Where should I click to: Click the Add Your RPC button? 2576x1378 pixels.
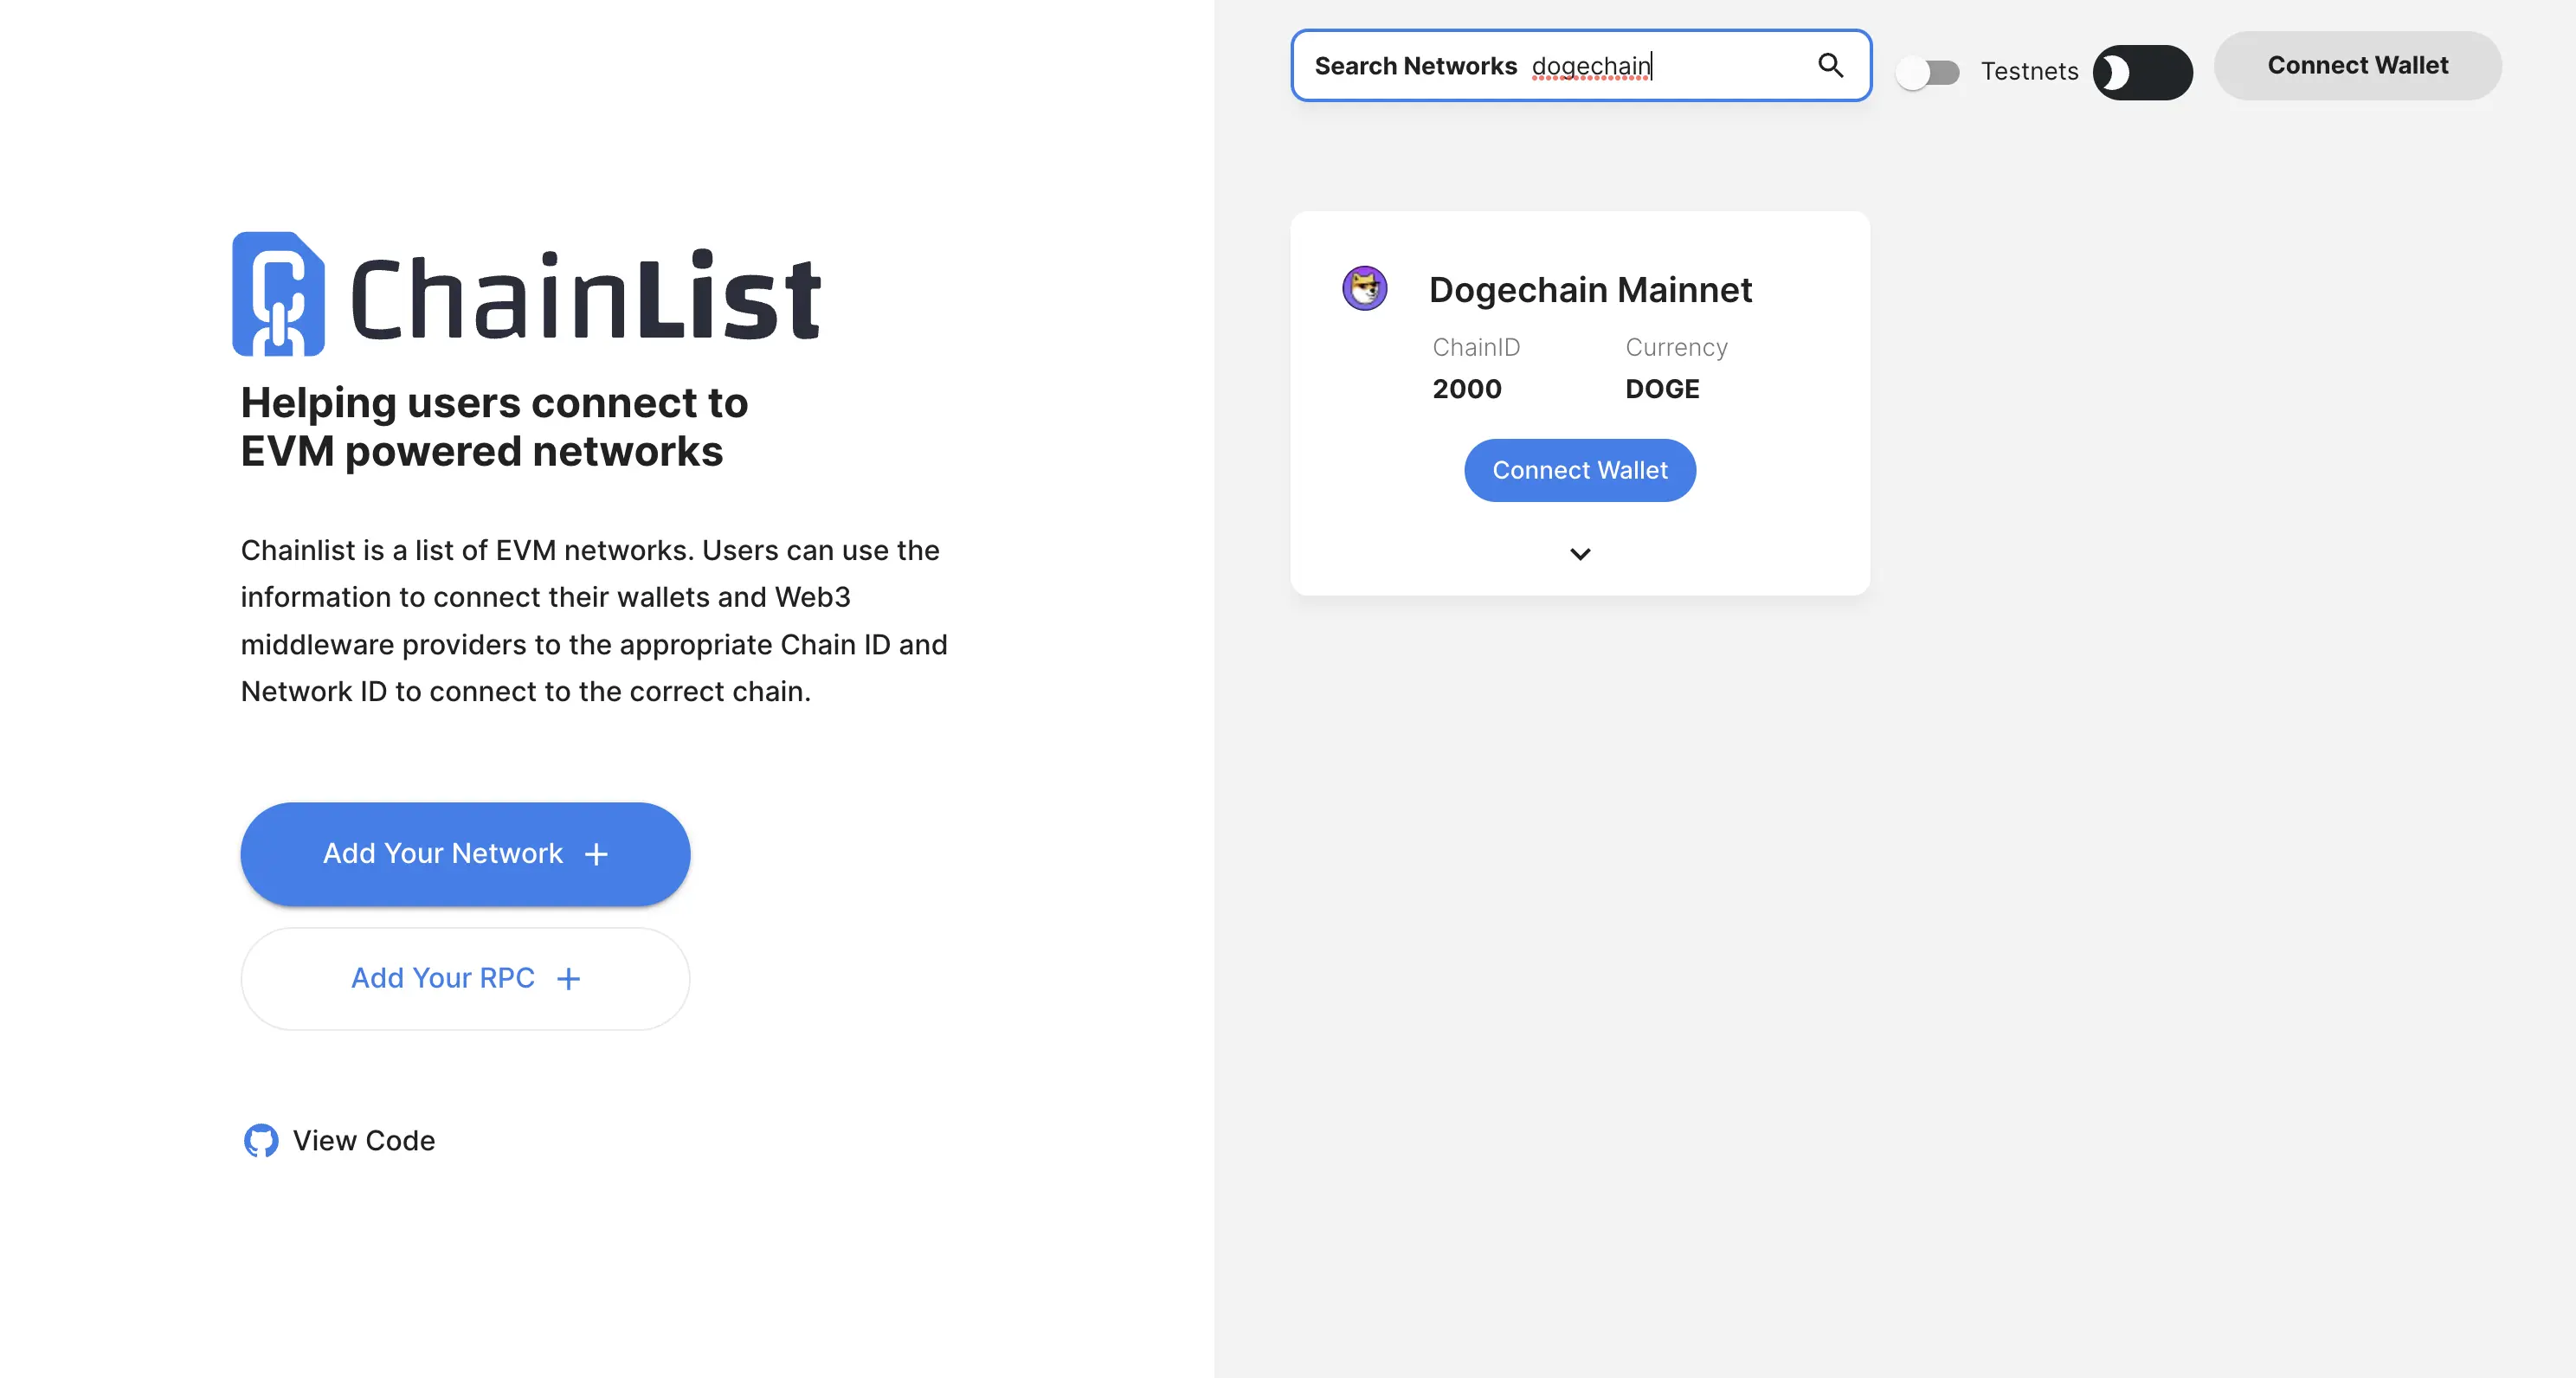coord(465,980)
